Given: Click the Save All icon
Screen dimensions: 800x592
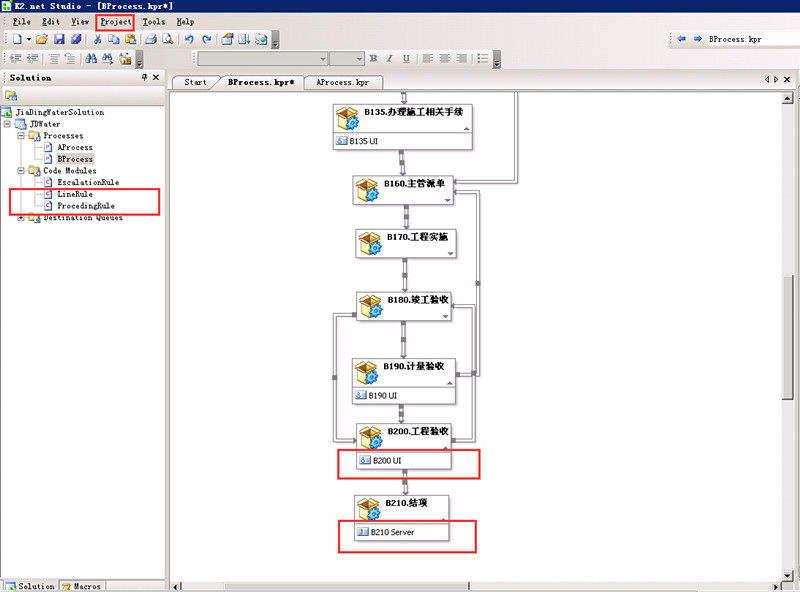Looking at the screenshot, I should point(76,39).
